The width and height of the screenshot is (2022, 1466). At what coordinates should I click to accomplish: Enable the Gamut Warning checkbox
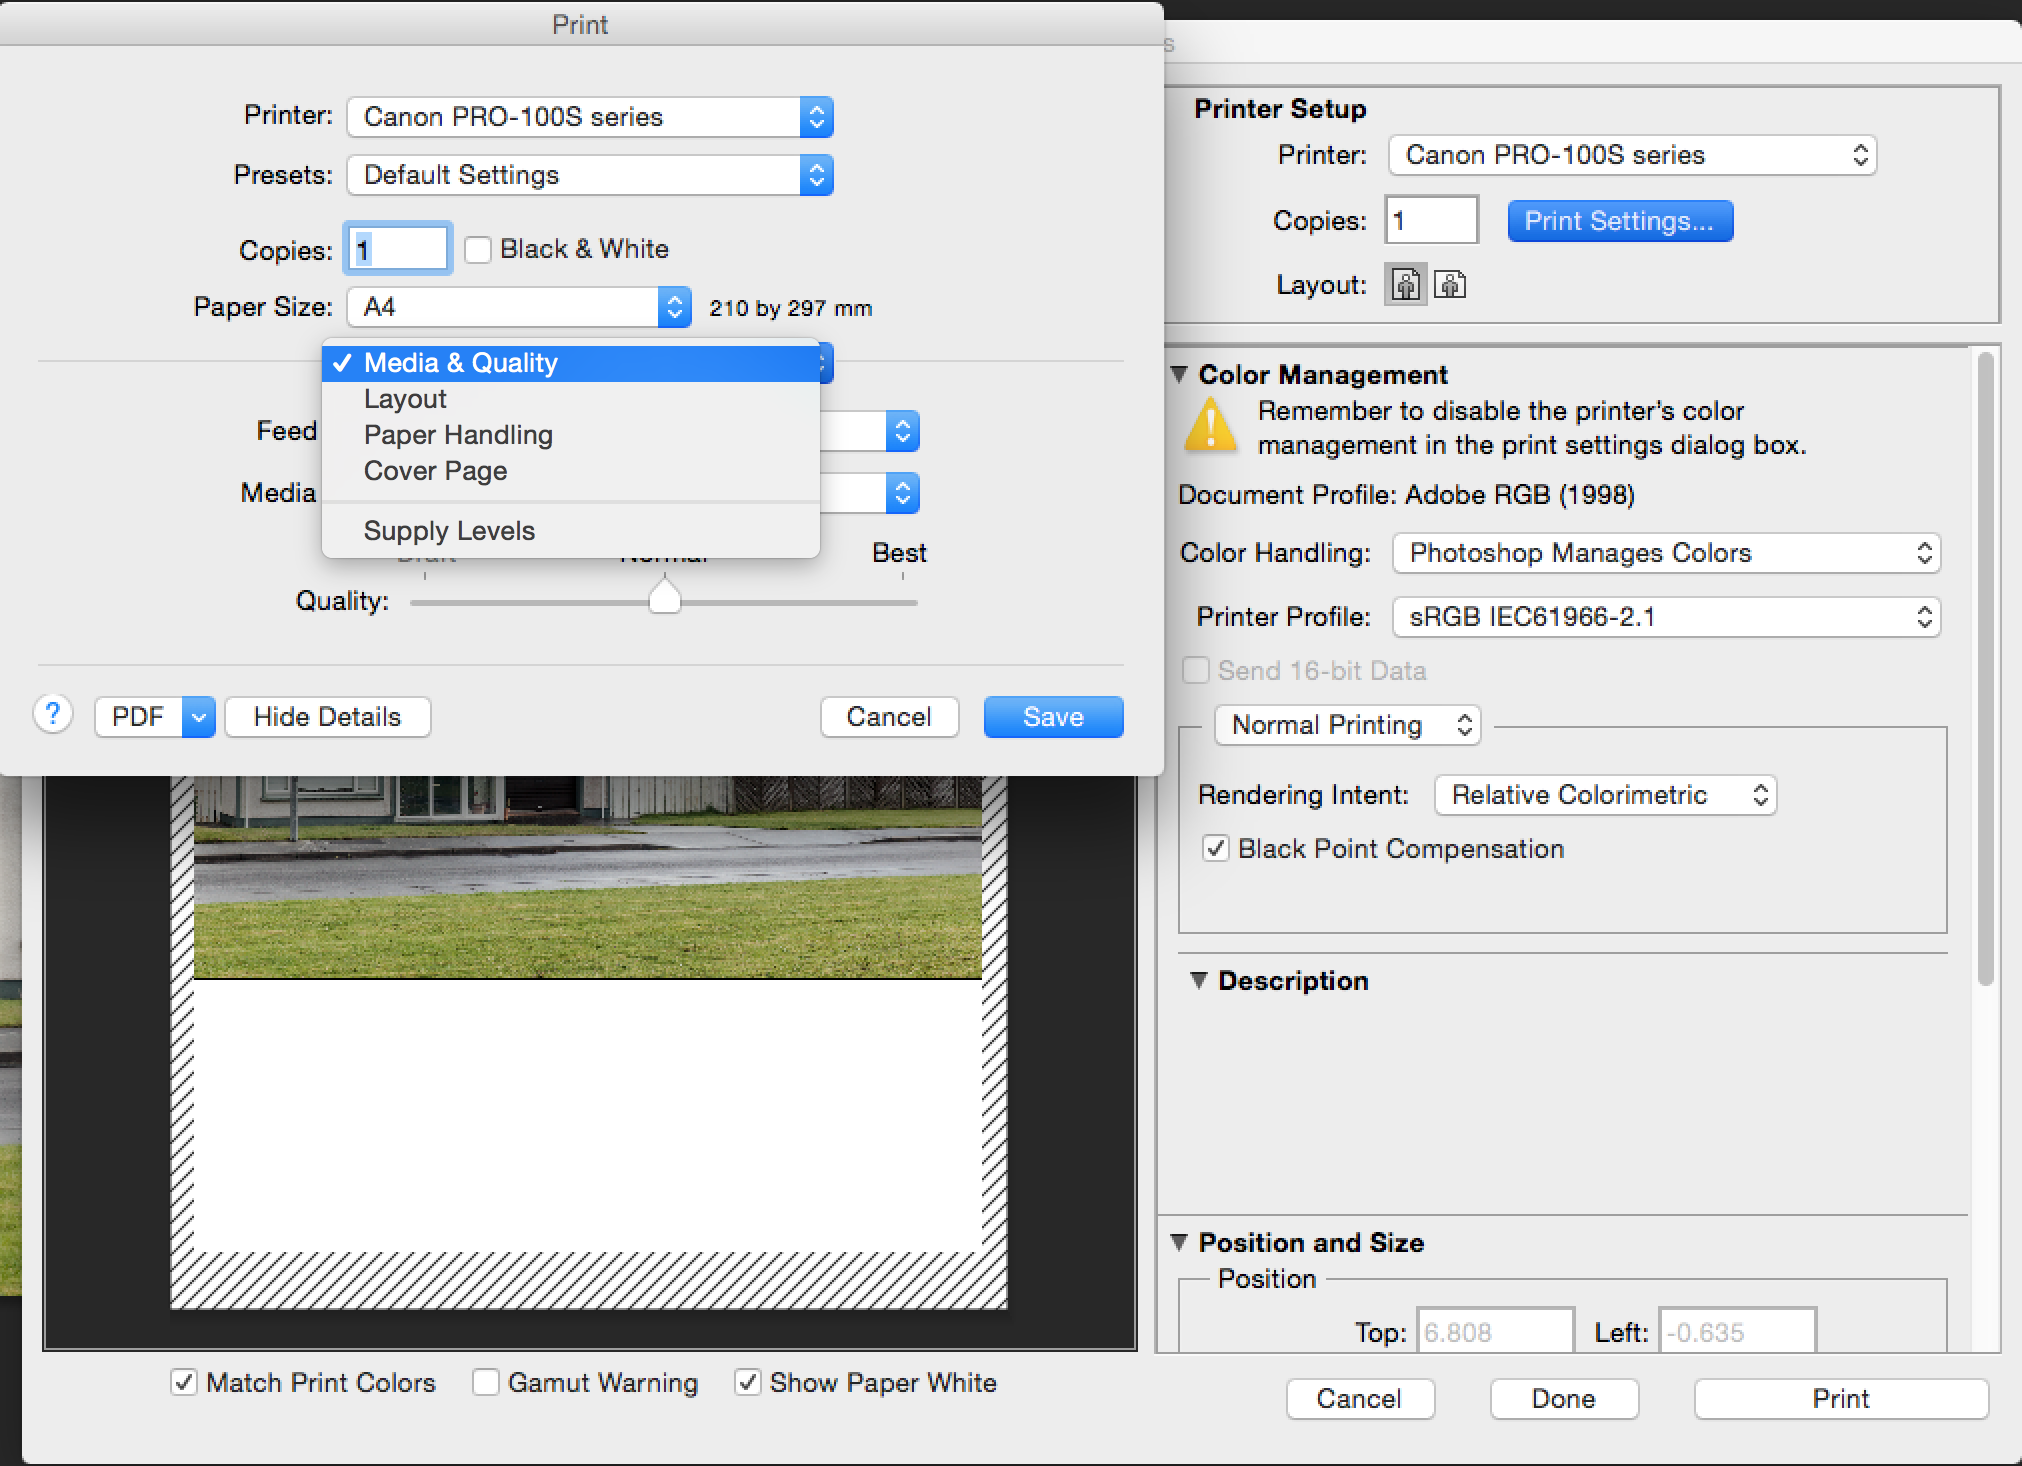pyautogui.click(x=486, y=1382)
